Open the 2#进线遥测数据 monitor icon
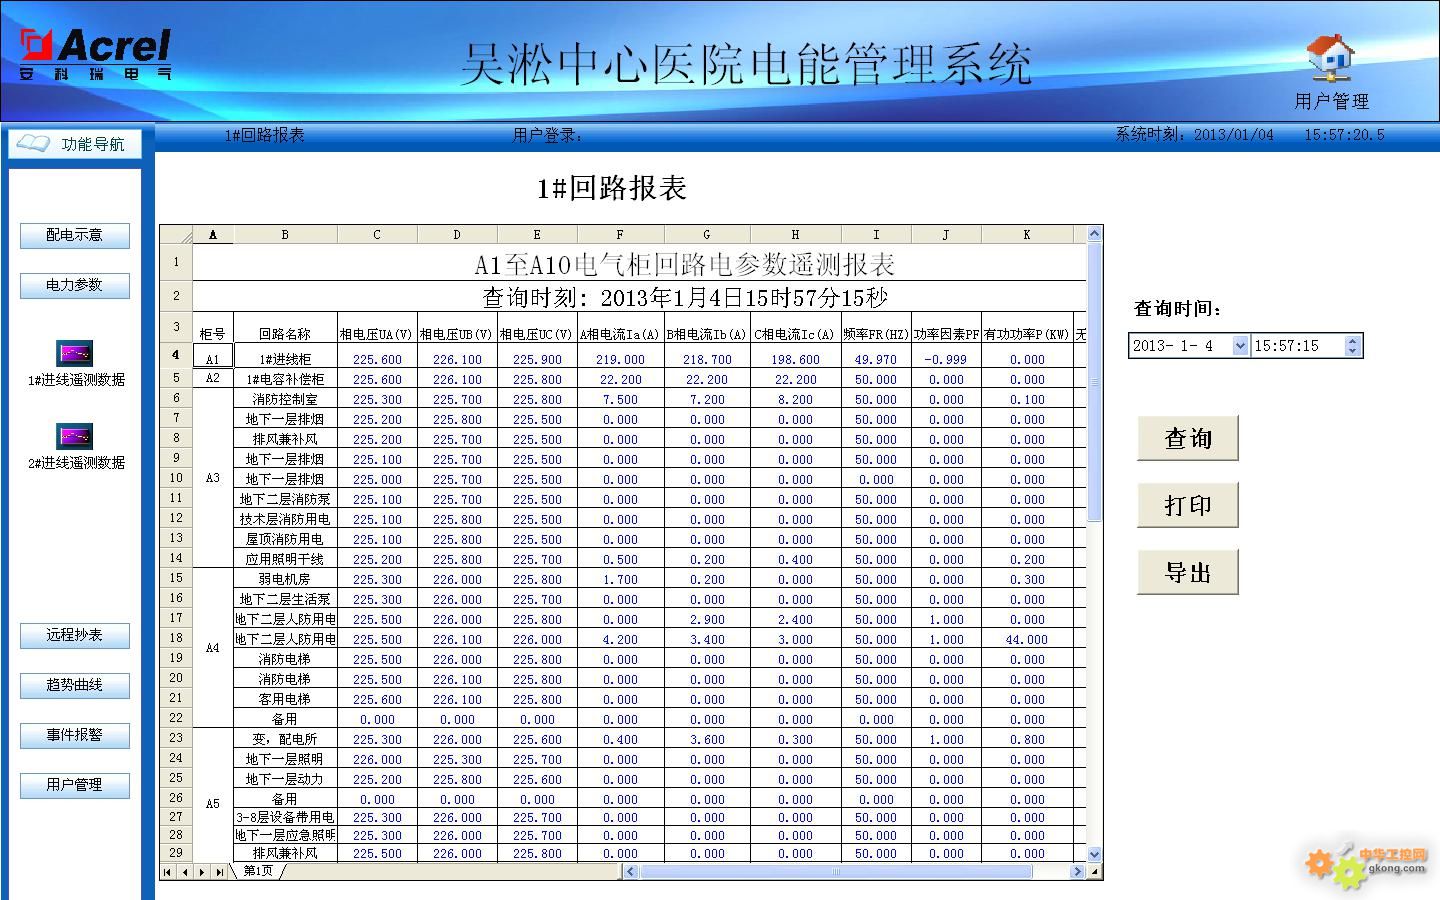Screen dimensions: 1440x900 tap(75, 436)
